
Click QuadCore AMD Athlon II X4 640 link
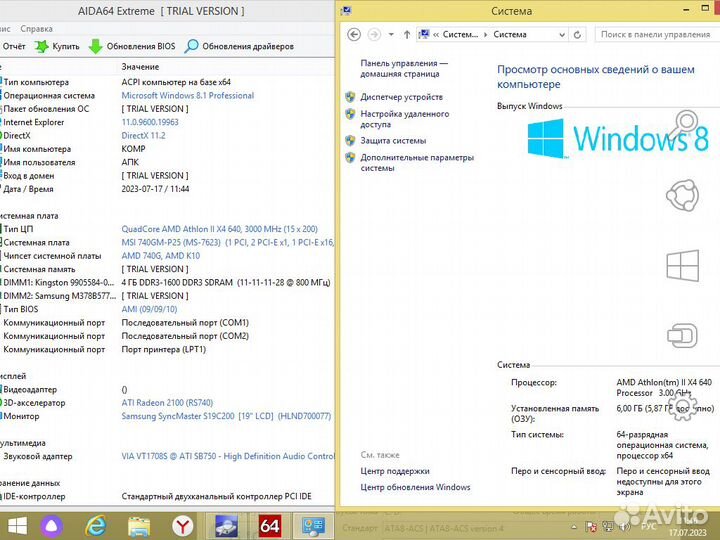(x=219, y=229)
